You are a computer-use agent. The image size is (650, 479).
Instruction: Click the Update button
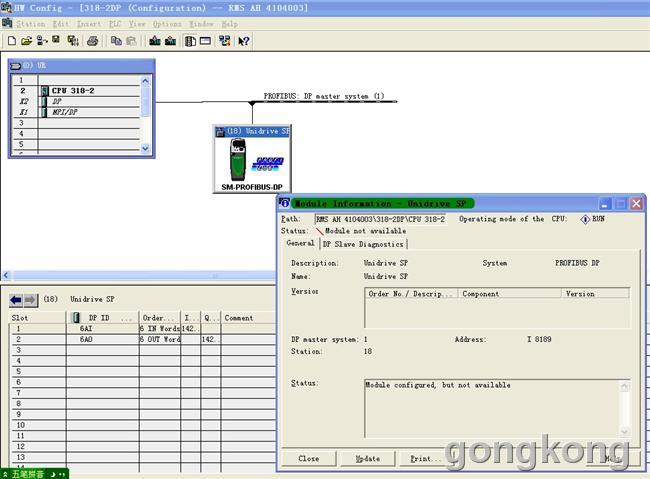[368, 459]
